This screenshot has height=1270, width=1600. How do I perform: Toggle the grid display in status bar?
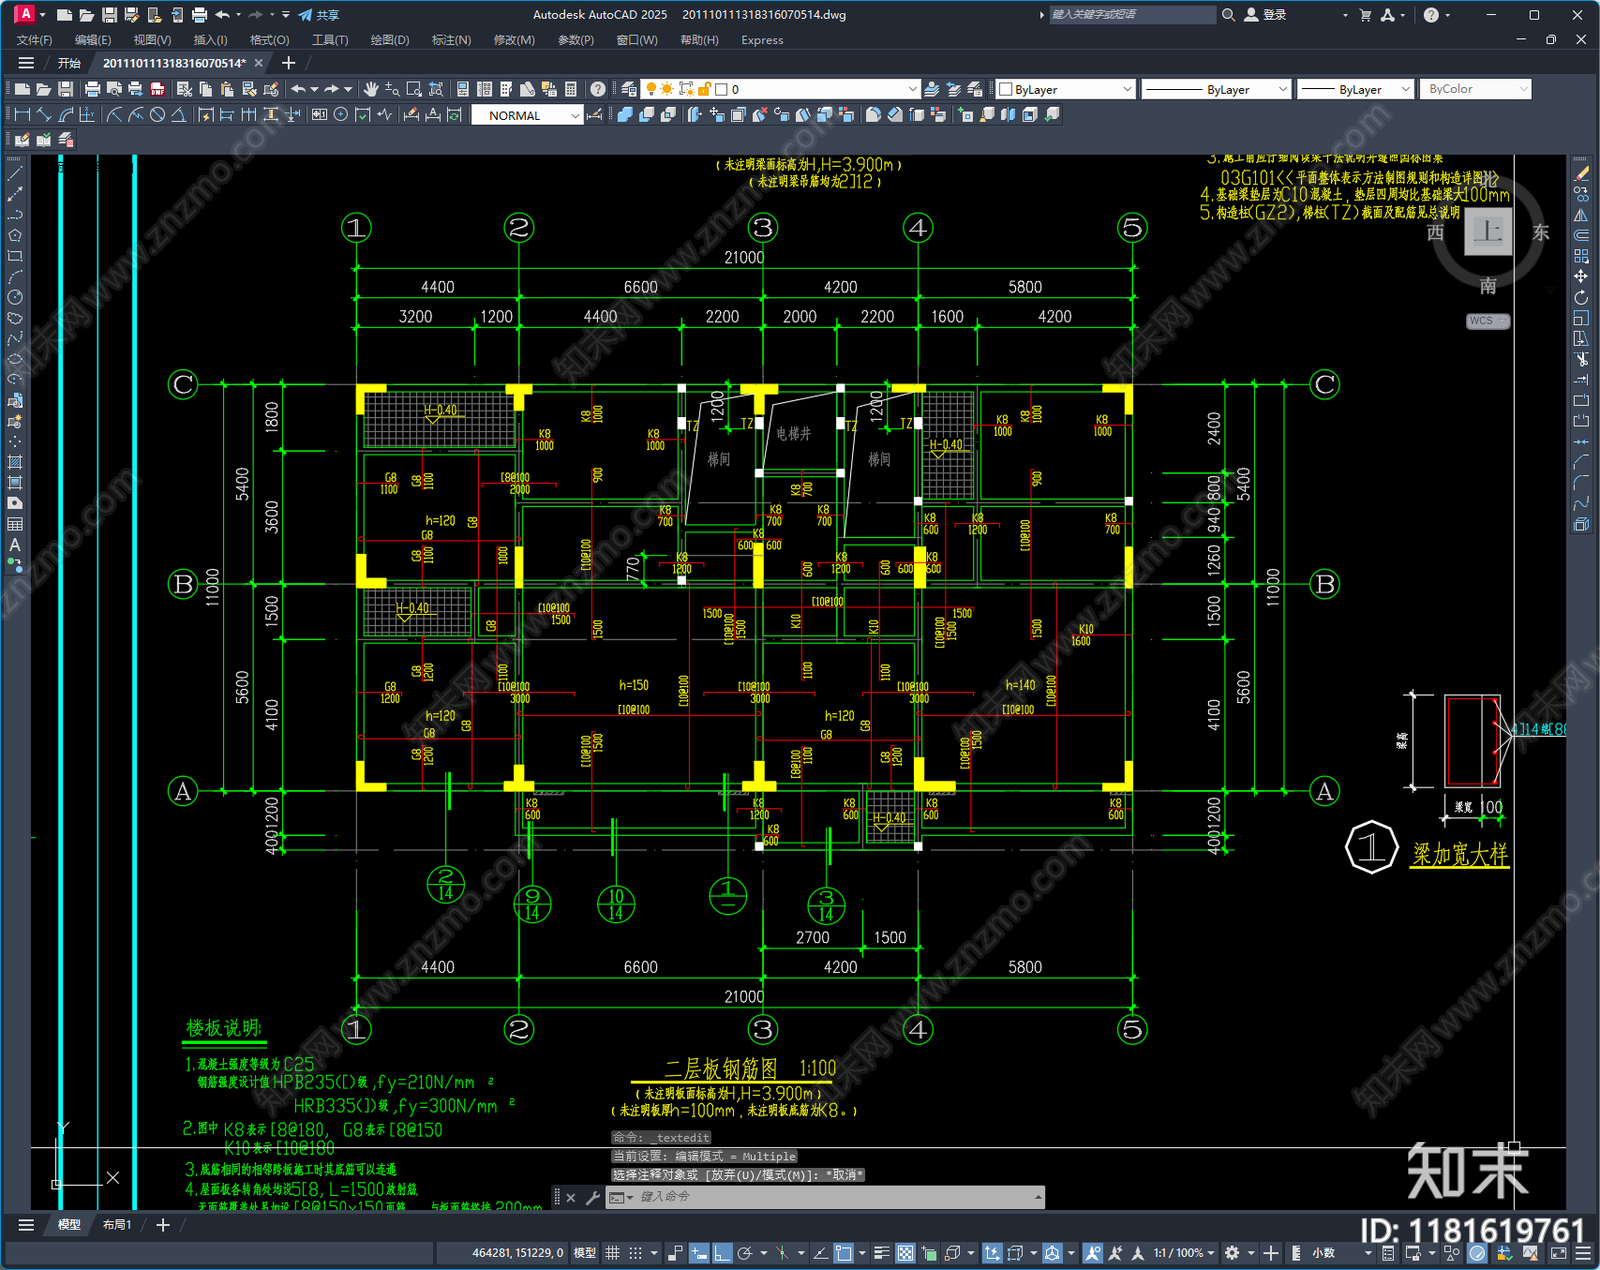(613, 1253)
